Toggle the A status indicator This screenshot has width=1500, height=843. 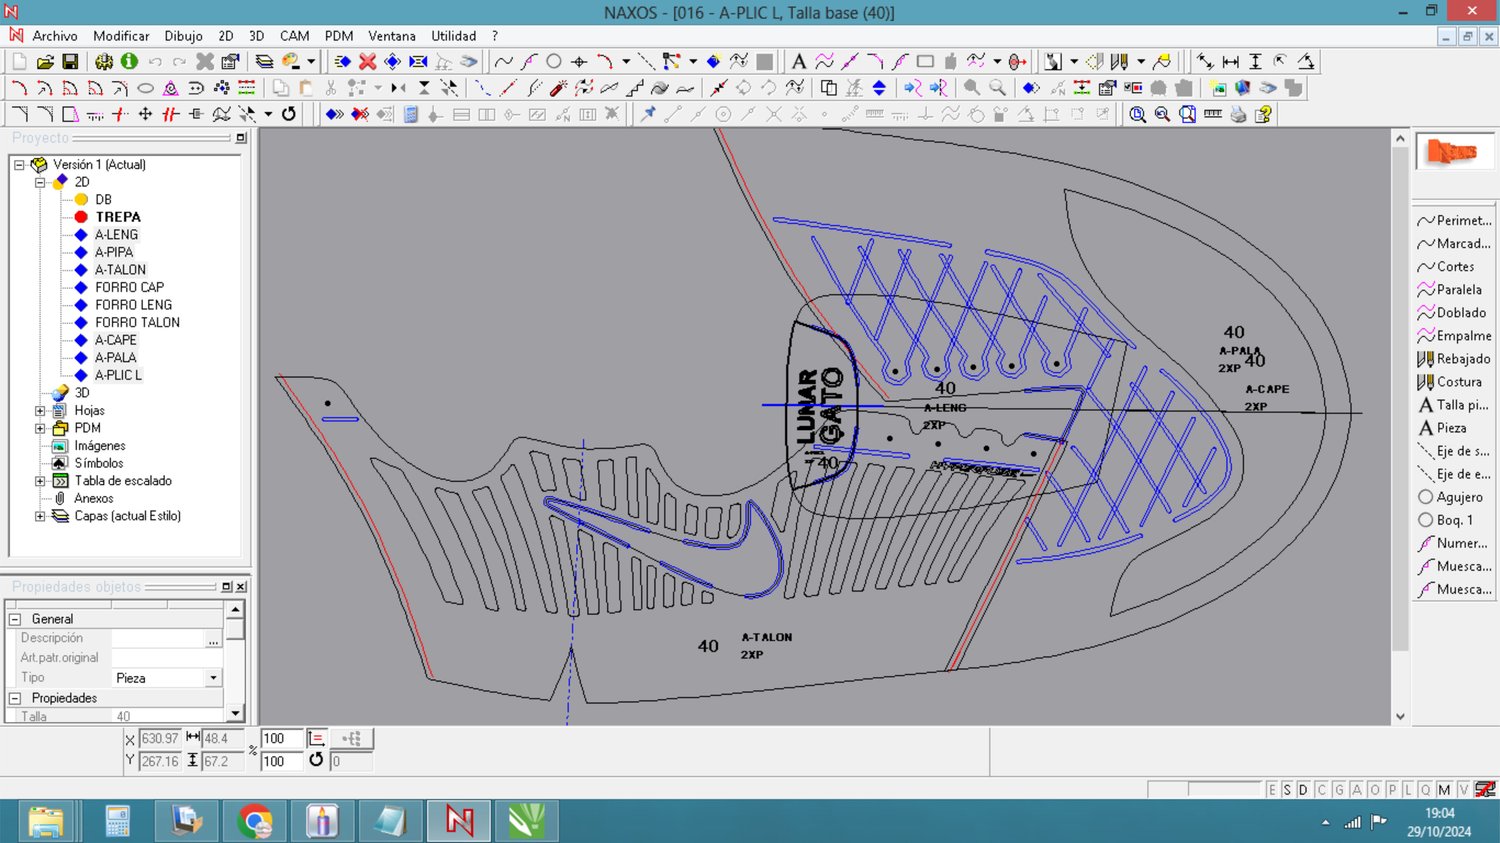1357,790
